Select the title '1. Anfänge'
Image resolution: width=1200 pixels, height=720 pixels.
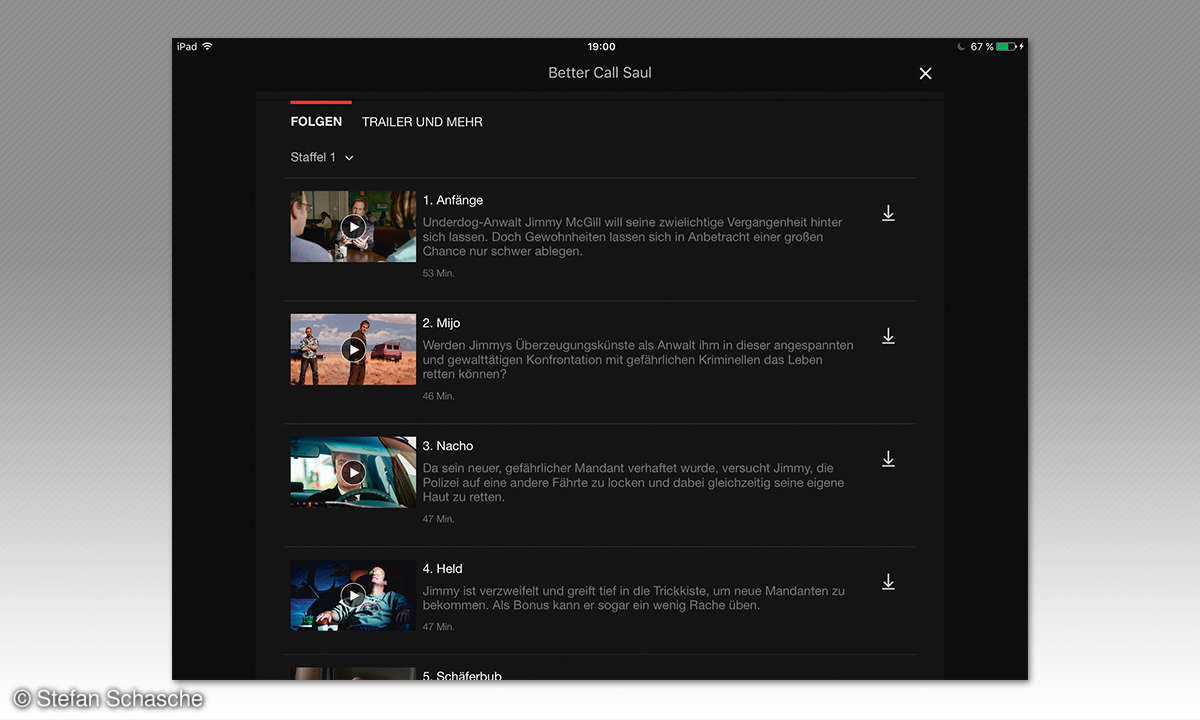[x=453, y=200]
